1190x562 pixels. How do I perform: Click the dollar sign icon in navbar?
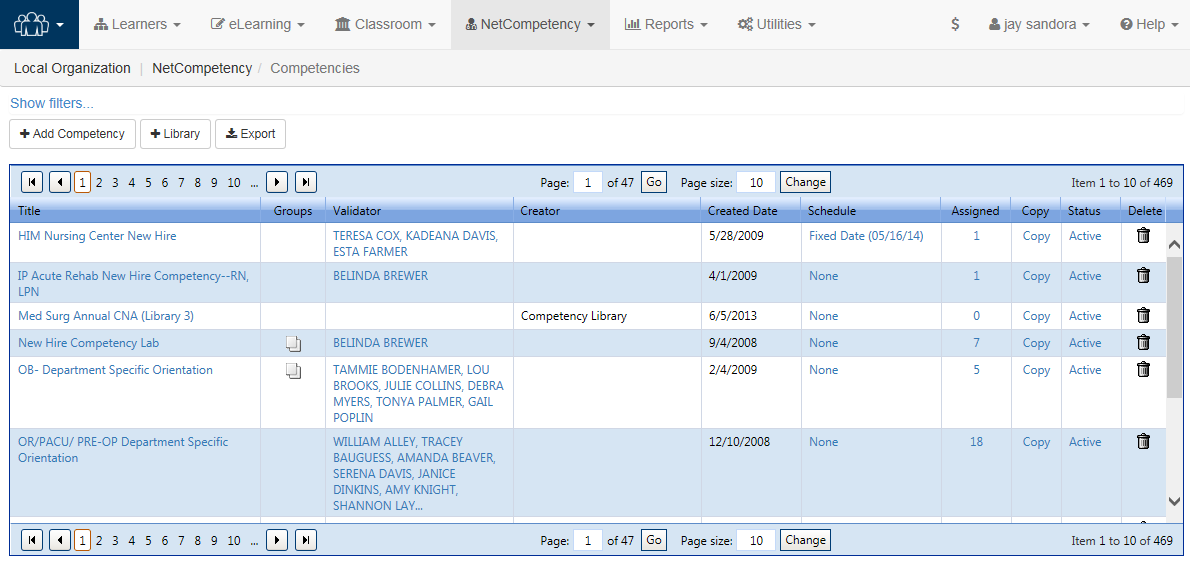click(955, 24)
